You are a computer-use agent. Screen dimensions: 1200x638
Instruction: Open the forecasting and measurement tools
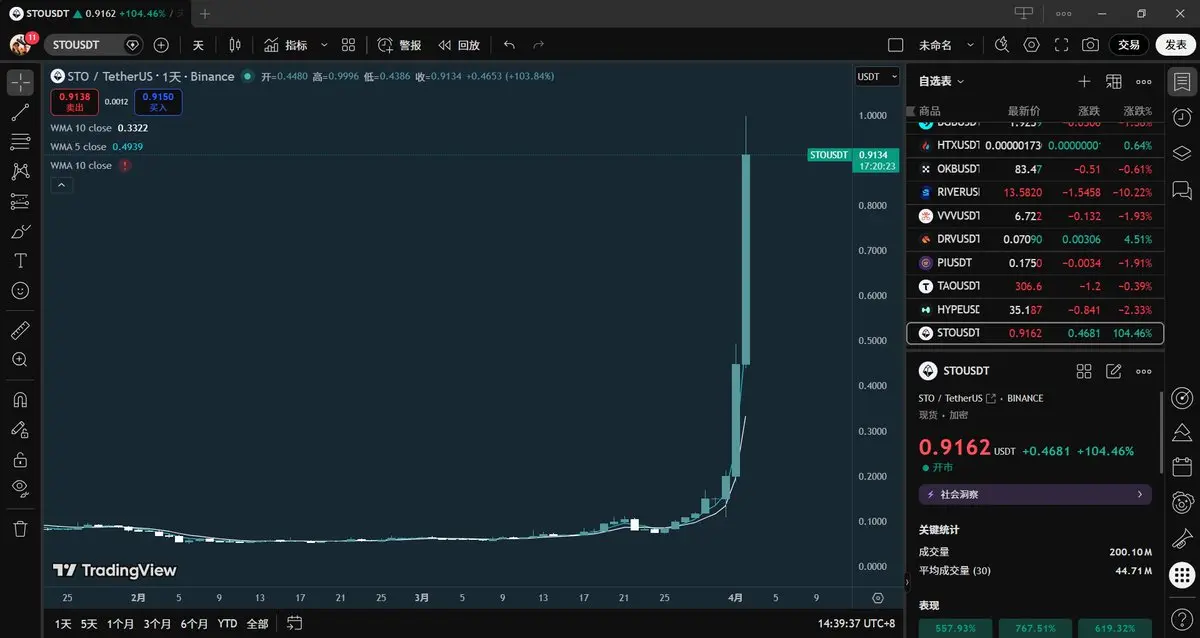tap(20, 201)
